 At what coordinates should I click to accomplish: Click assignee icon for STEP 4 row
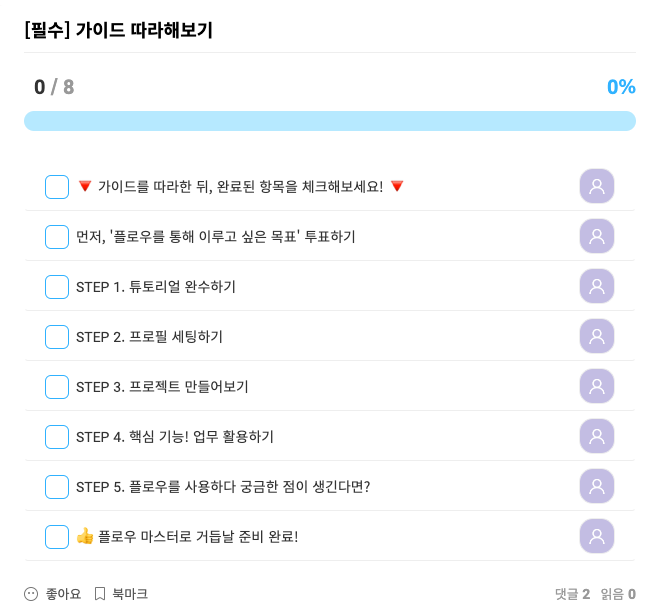pyautogui.click(x=597, y=436)
